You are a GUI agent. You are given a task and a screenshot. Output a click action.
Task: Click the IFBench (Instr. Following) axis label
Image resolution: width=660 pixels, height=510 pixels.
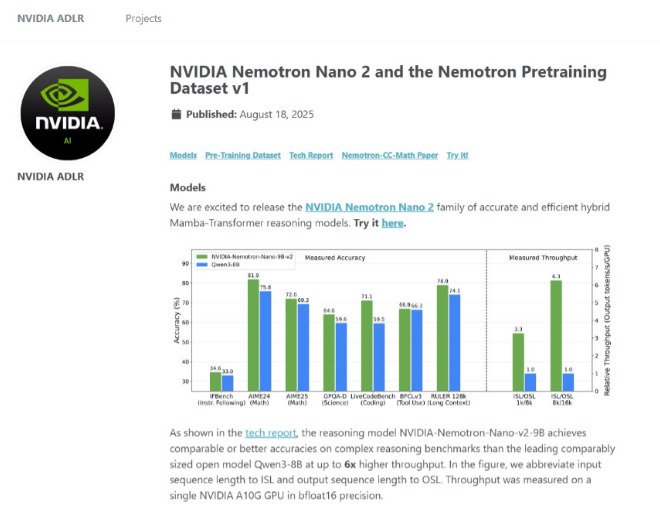(221, 399)
